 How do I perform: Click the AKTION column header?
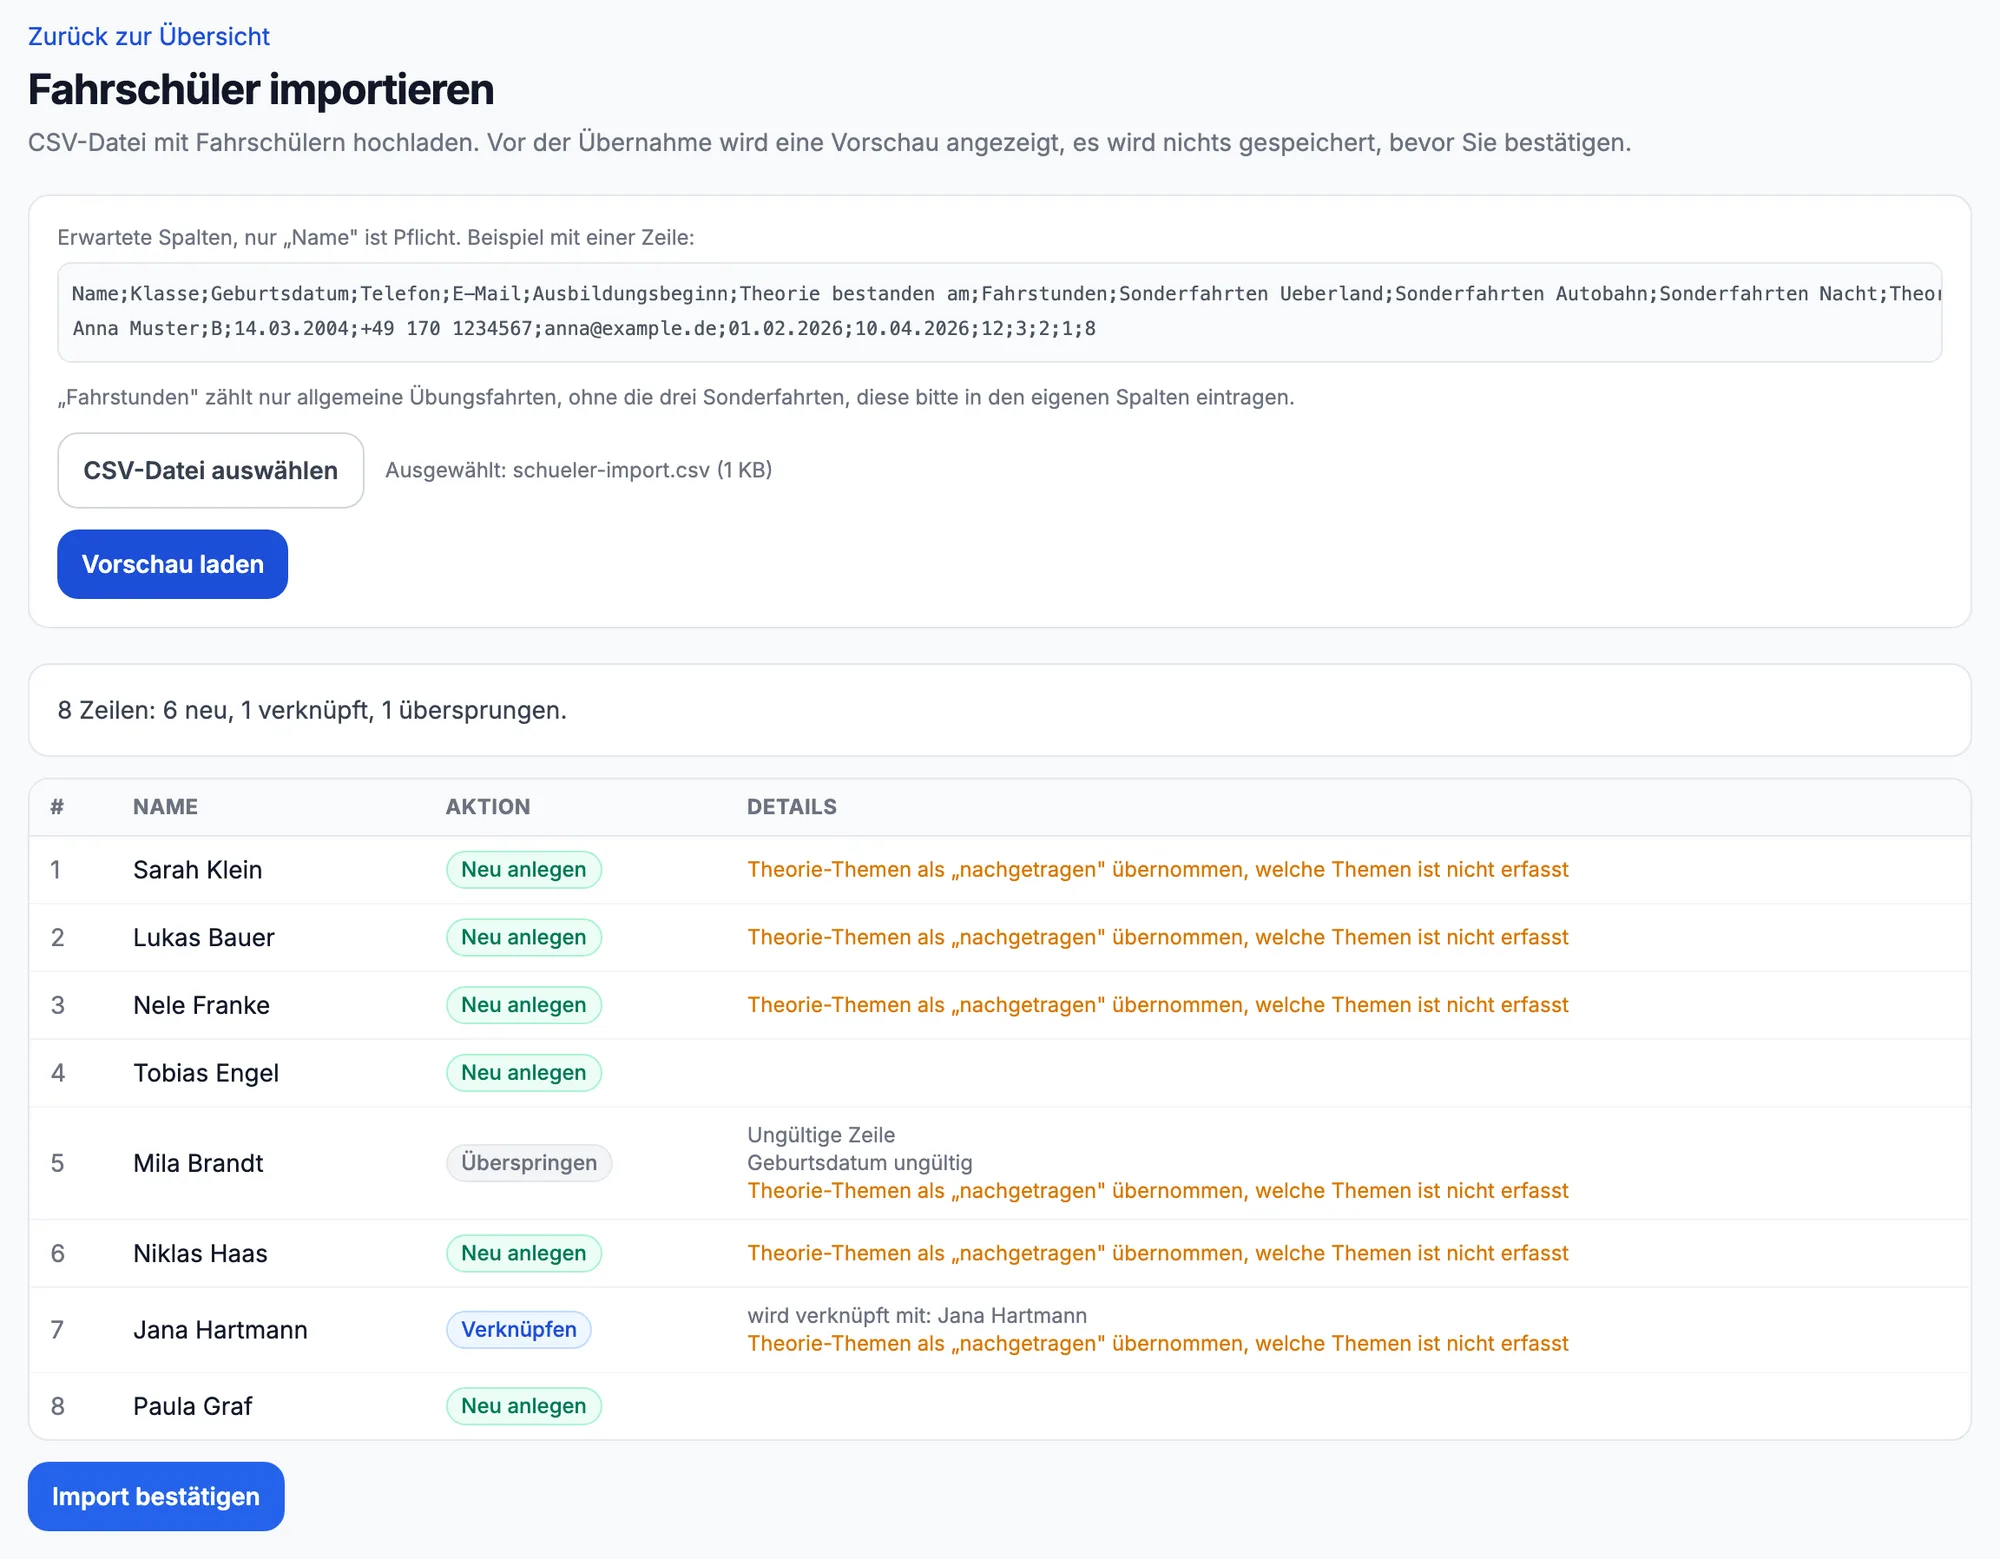click(x=488, y=807)
